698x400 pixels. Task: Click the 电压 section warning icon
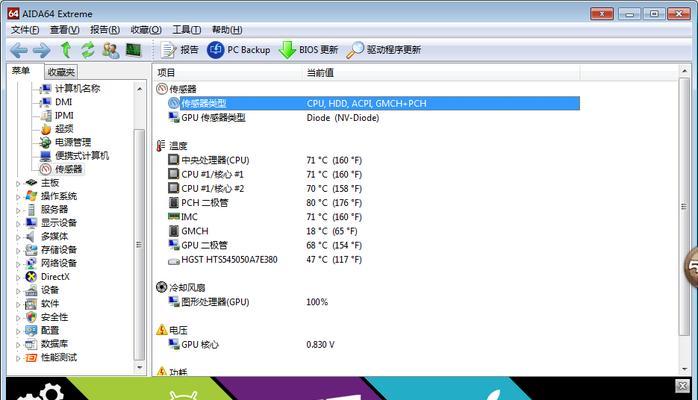pyautogui.click(x=162, y=330)
